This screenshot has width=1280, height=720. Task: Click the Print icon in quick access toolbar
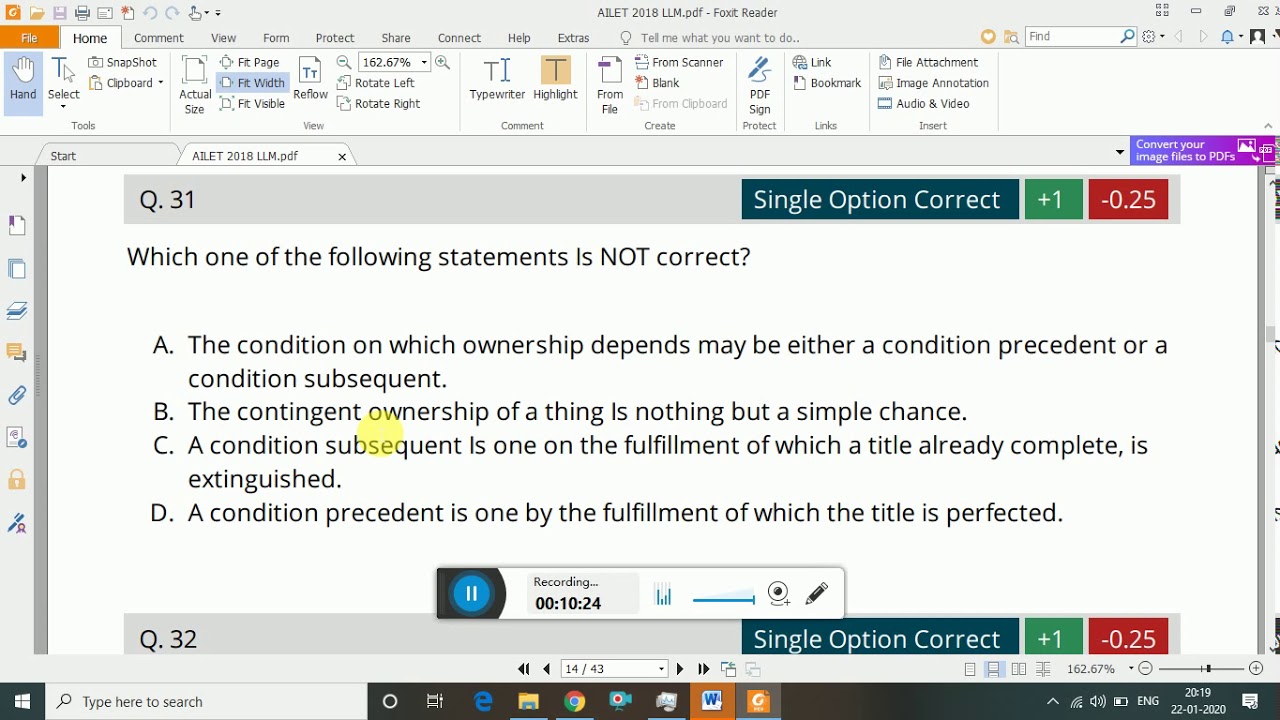coord(82,13)
